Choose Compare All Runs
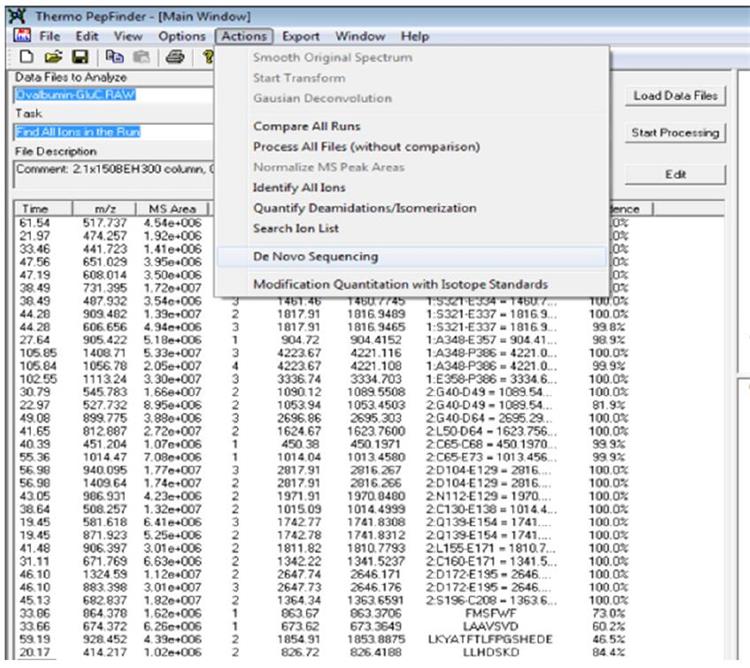 307,126
